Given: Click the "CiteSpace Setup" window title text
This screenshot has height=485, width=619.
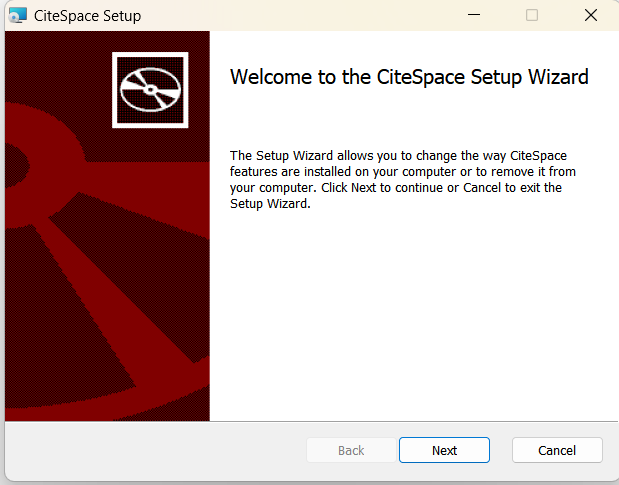Looking at the screenshot, I should click(87, 16).
